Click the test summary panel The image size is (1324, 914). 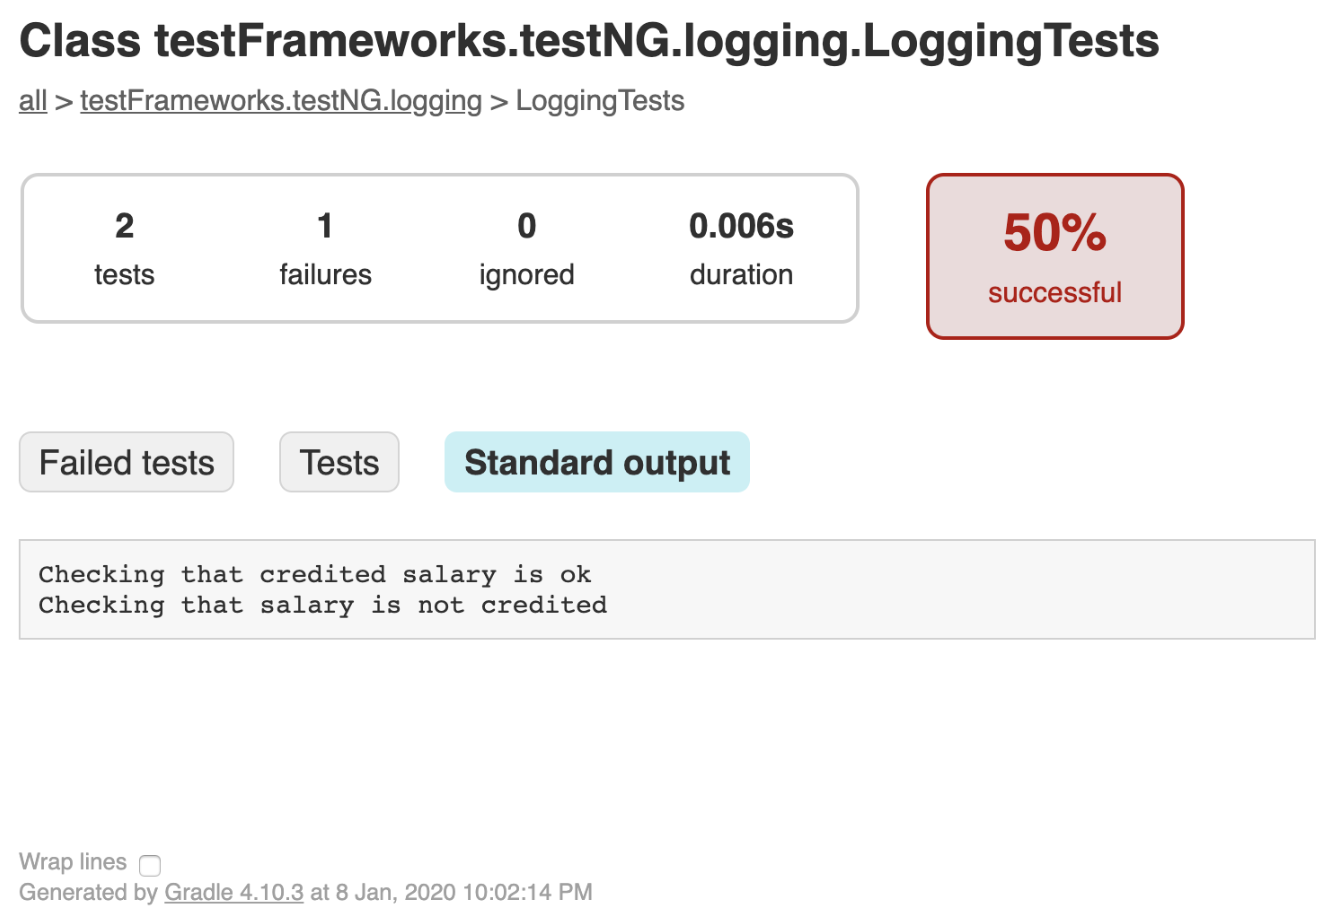pos(440,248)
